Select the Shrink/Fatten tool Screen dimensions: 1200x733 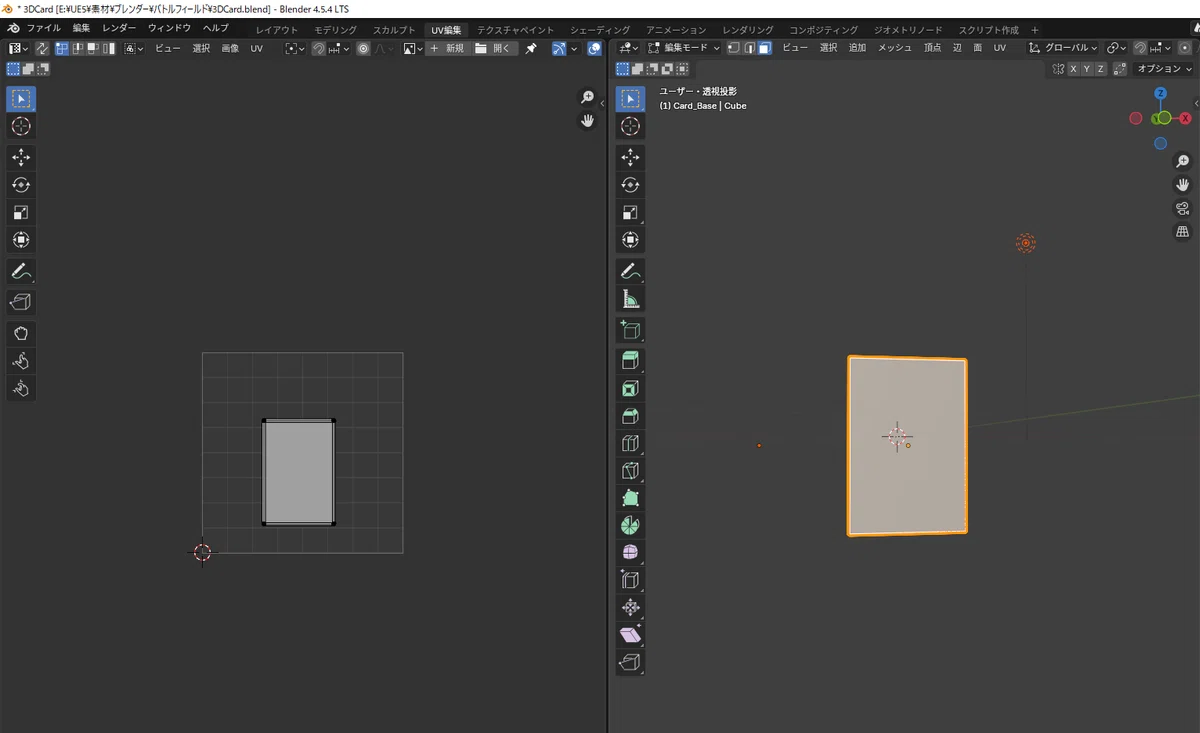[x=630, y=607]
